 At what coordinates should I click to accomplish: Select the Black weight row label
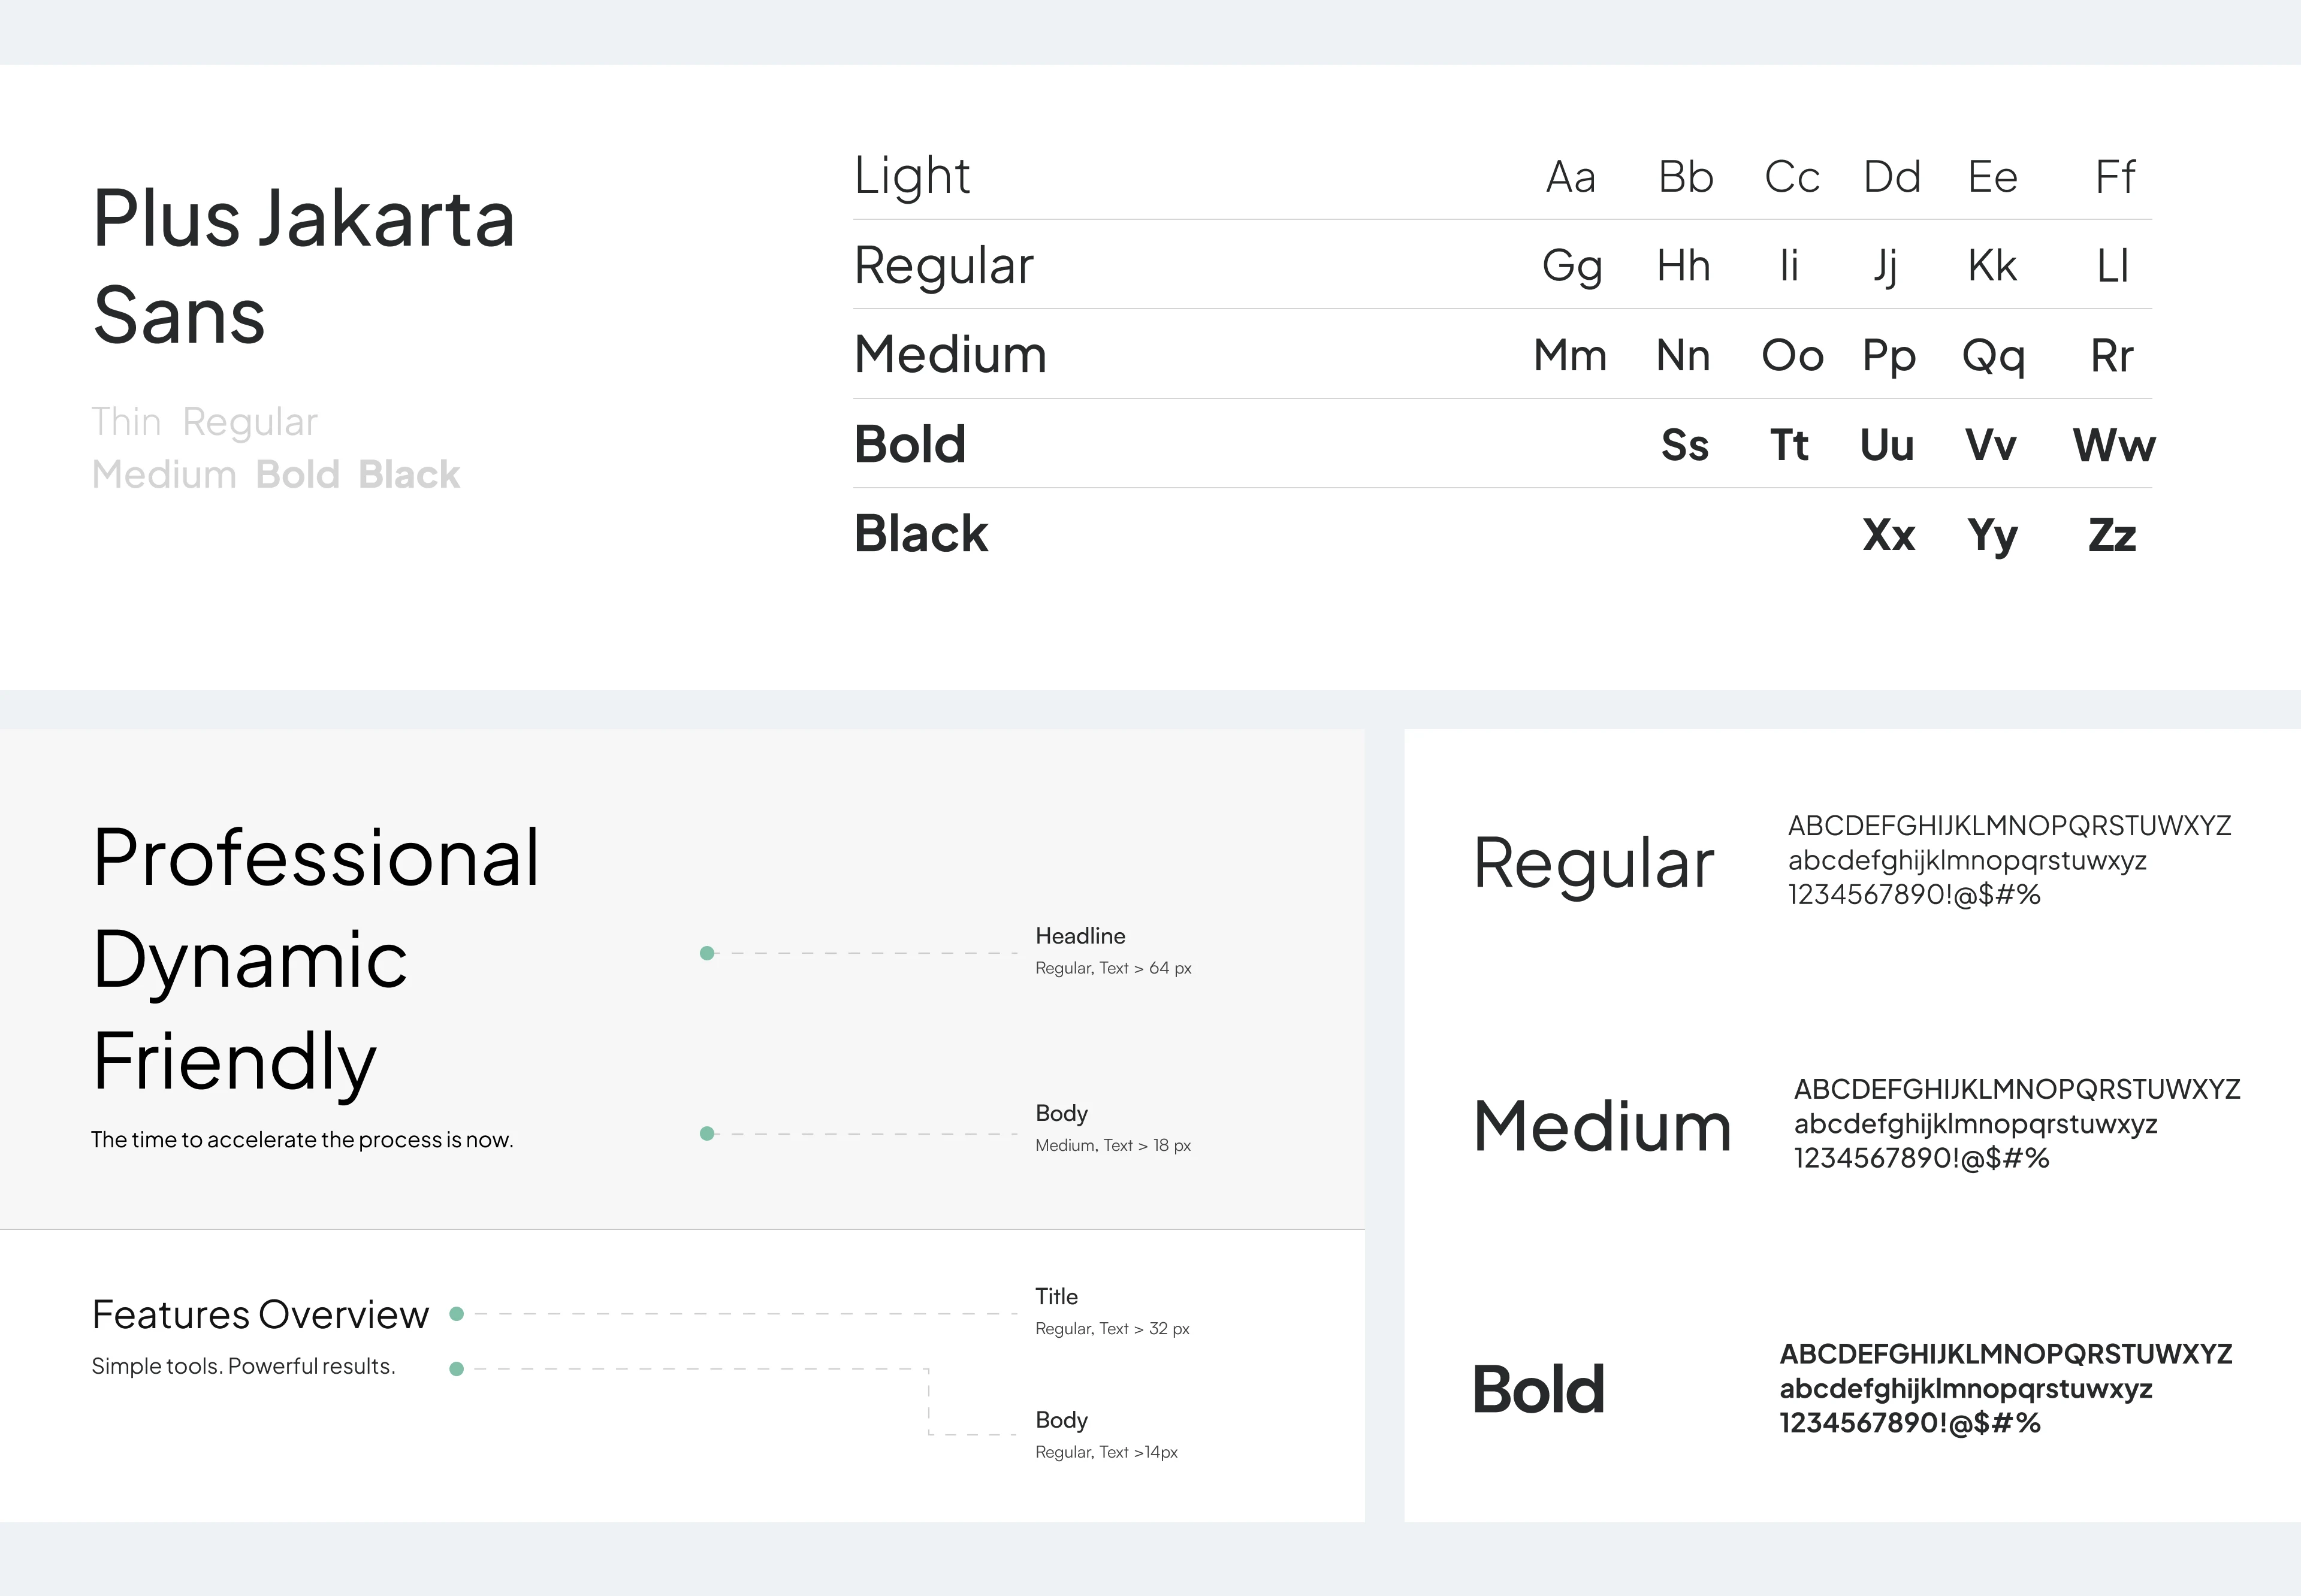click(920, 533)
